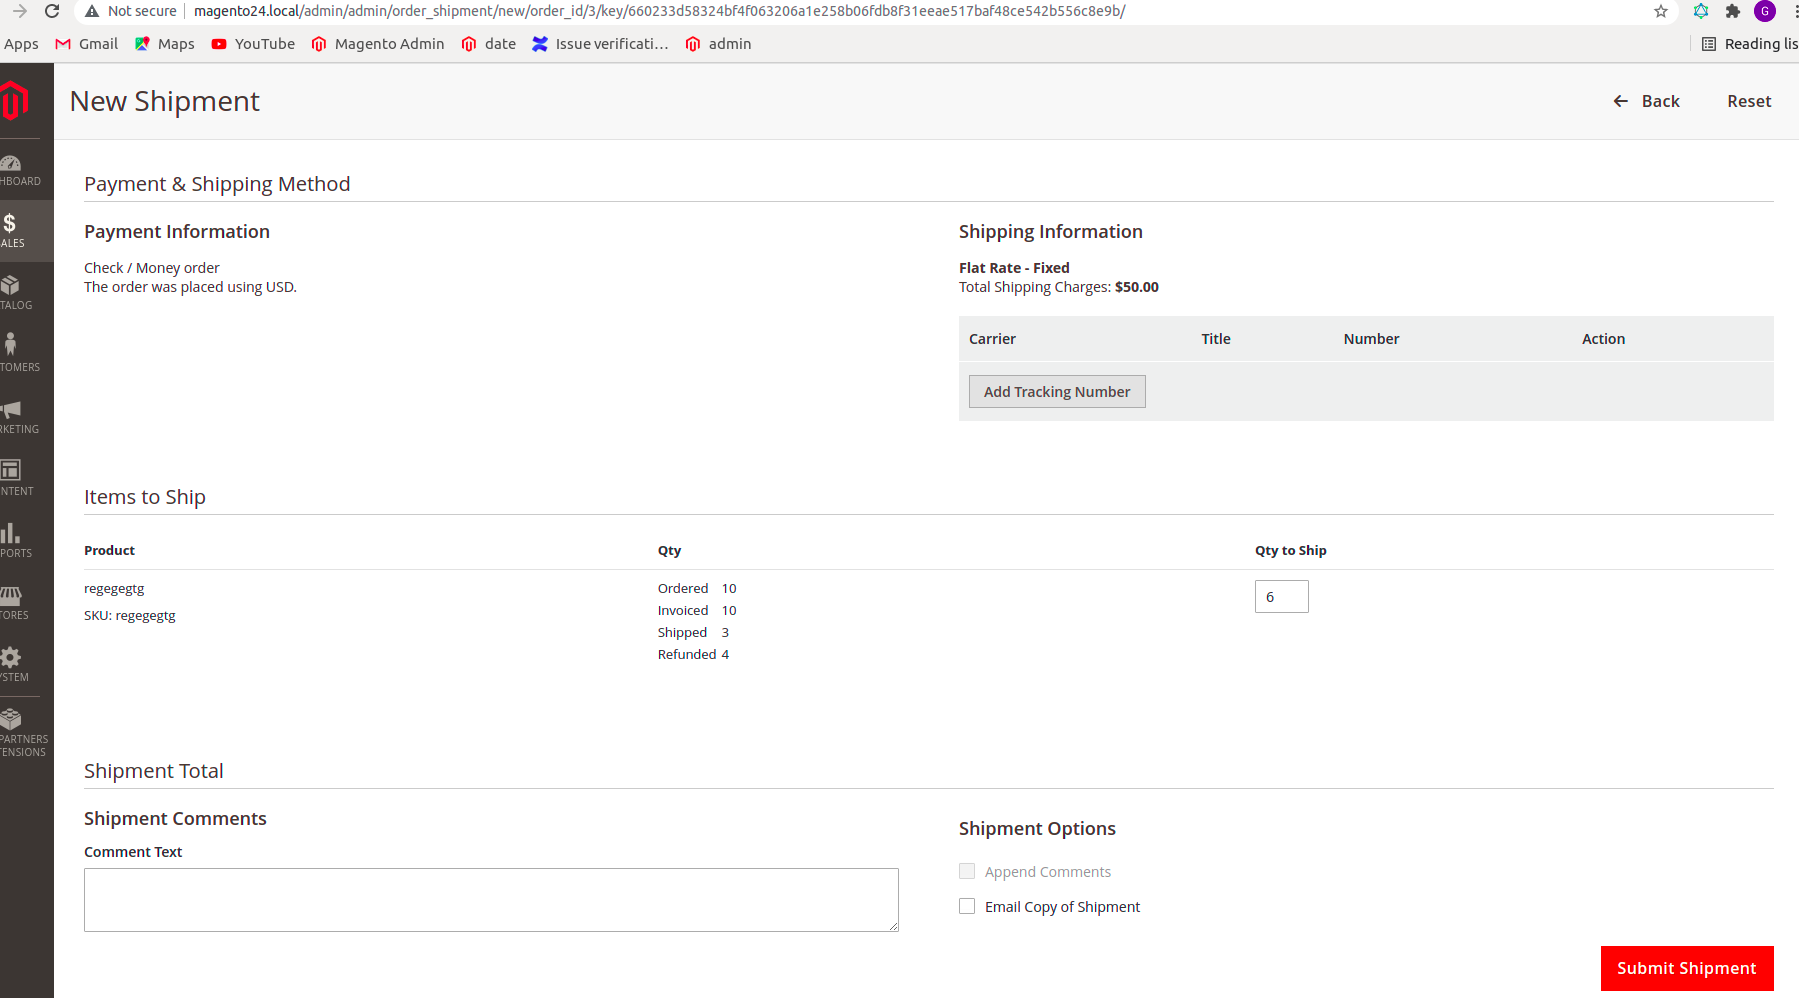Click the Magento logo in the top corner
The image size is (1799, 998).
pos(14,101)
